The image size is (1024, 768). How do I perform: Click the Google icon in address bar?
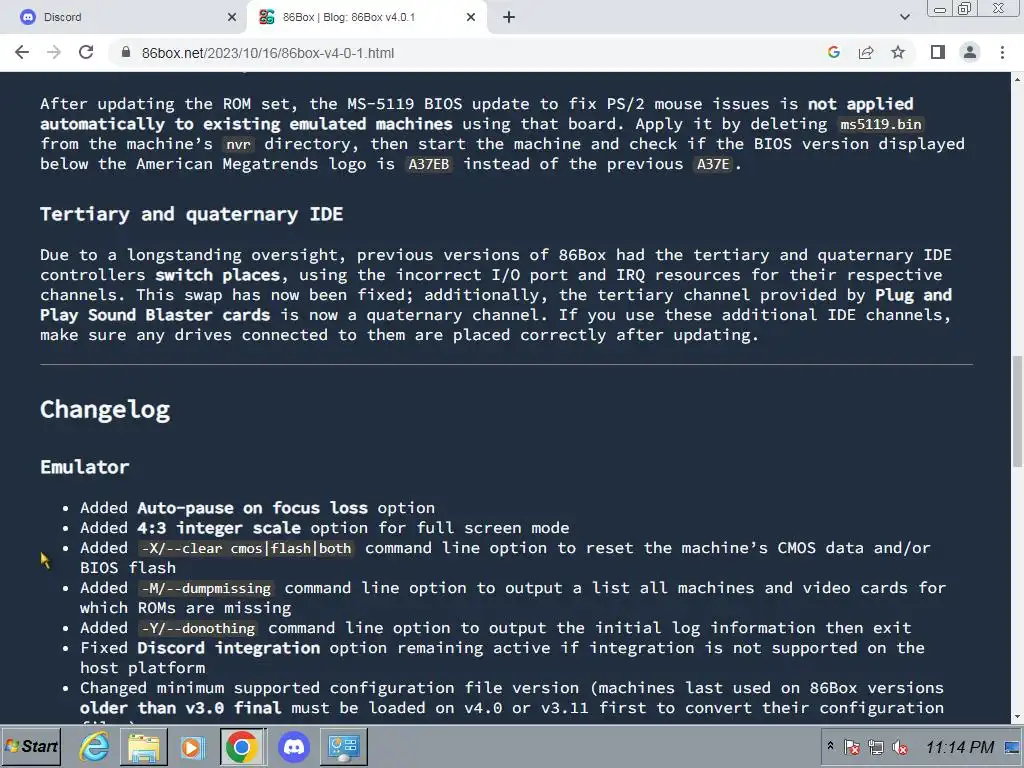tap(833, 52)
